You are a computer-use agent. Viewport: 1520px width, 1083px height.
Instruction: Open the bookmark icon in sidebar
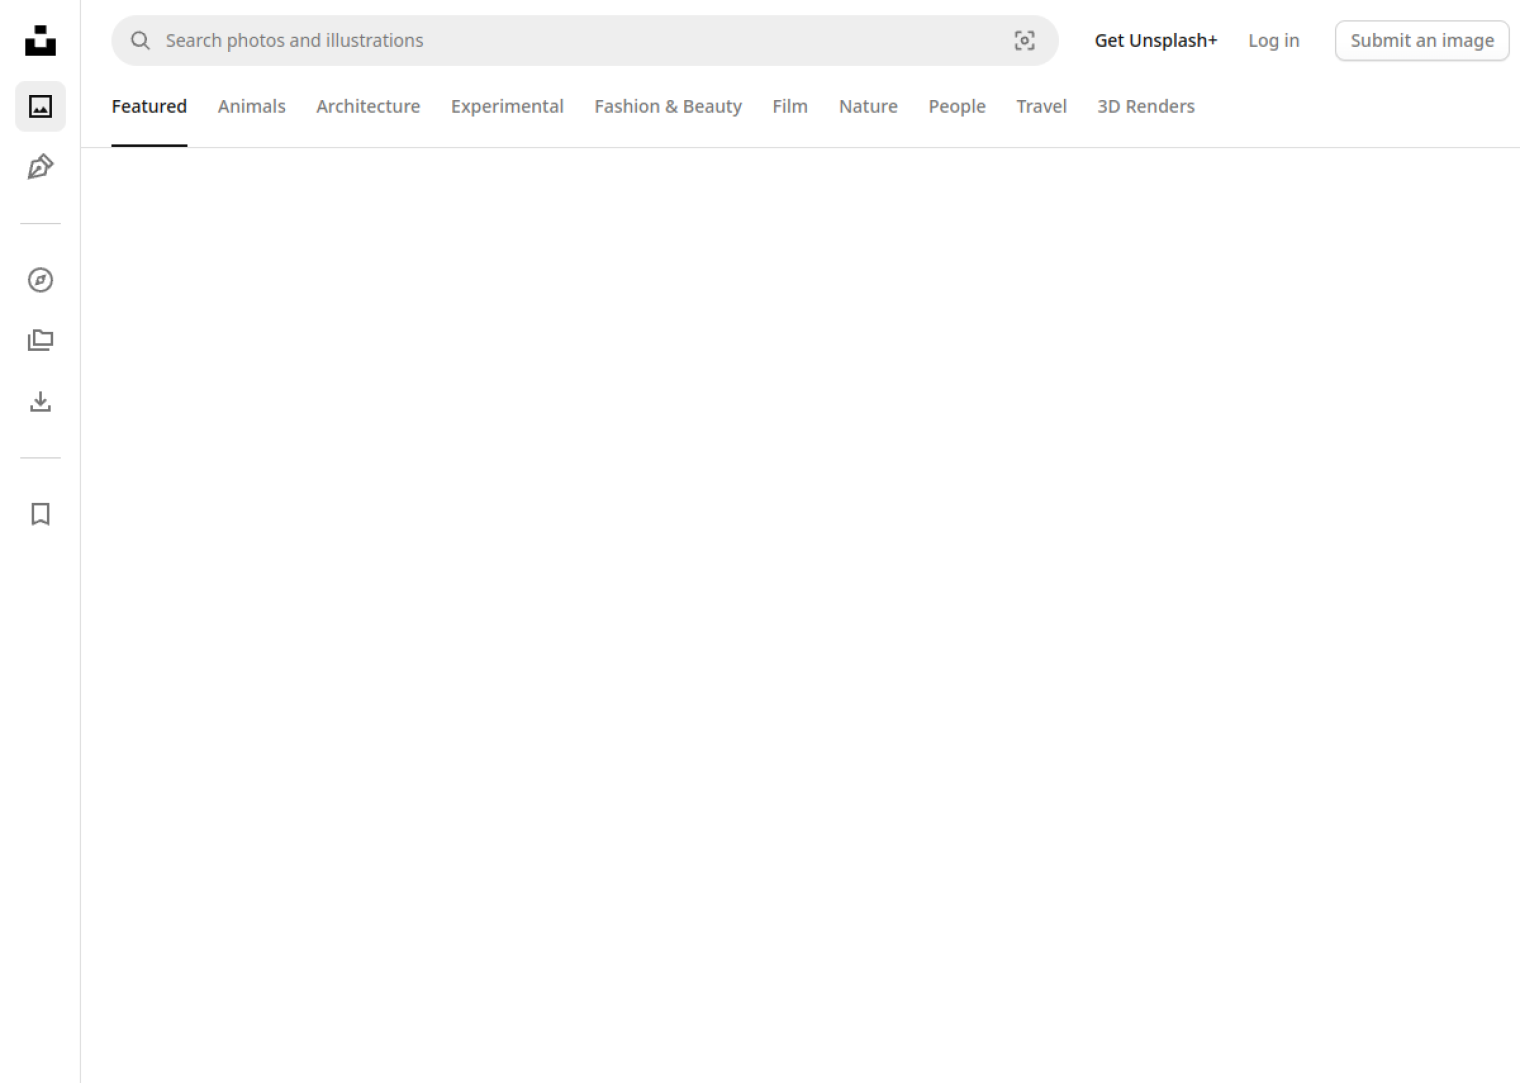coord(40,514)
